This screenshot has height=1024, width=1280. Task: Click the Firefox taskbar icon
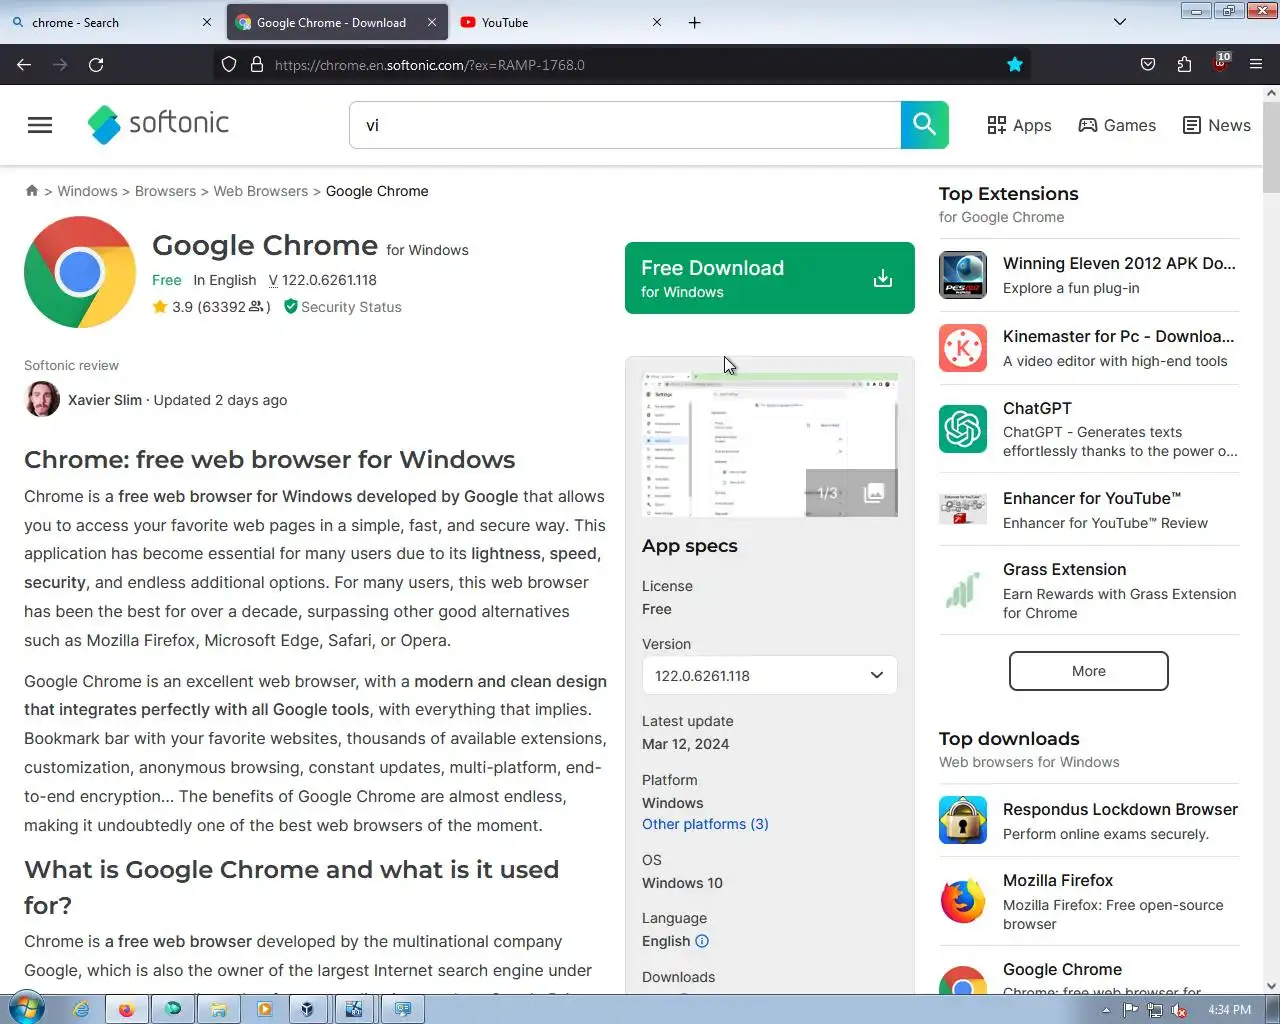click(x=127, y=1009)
